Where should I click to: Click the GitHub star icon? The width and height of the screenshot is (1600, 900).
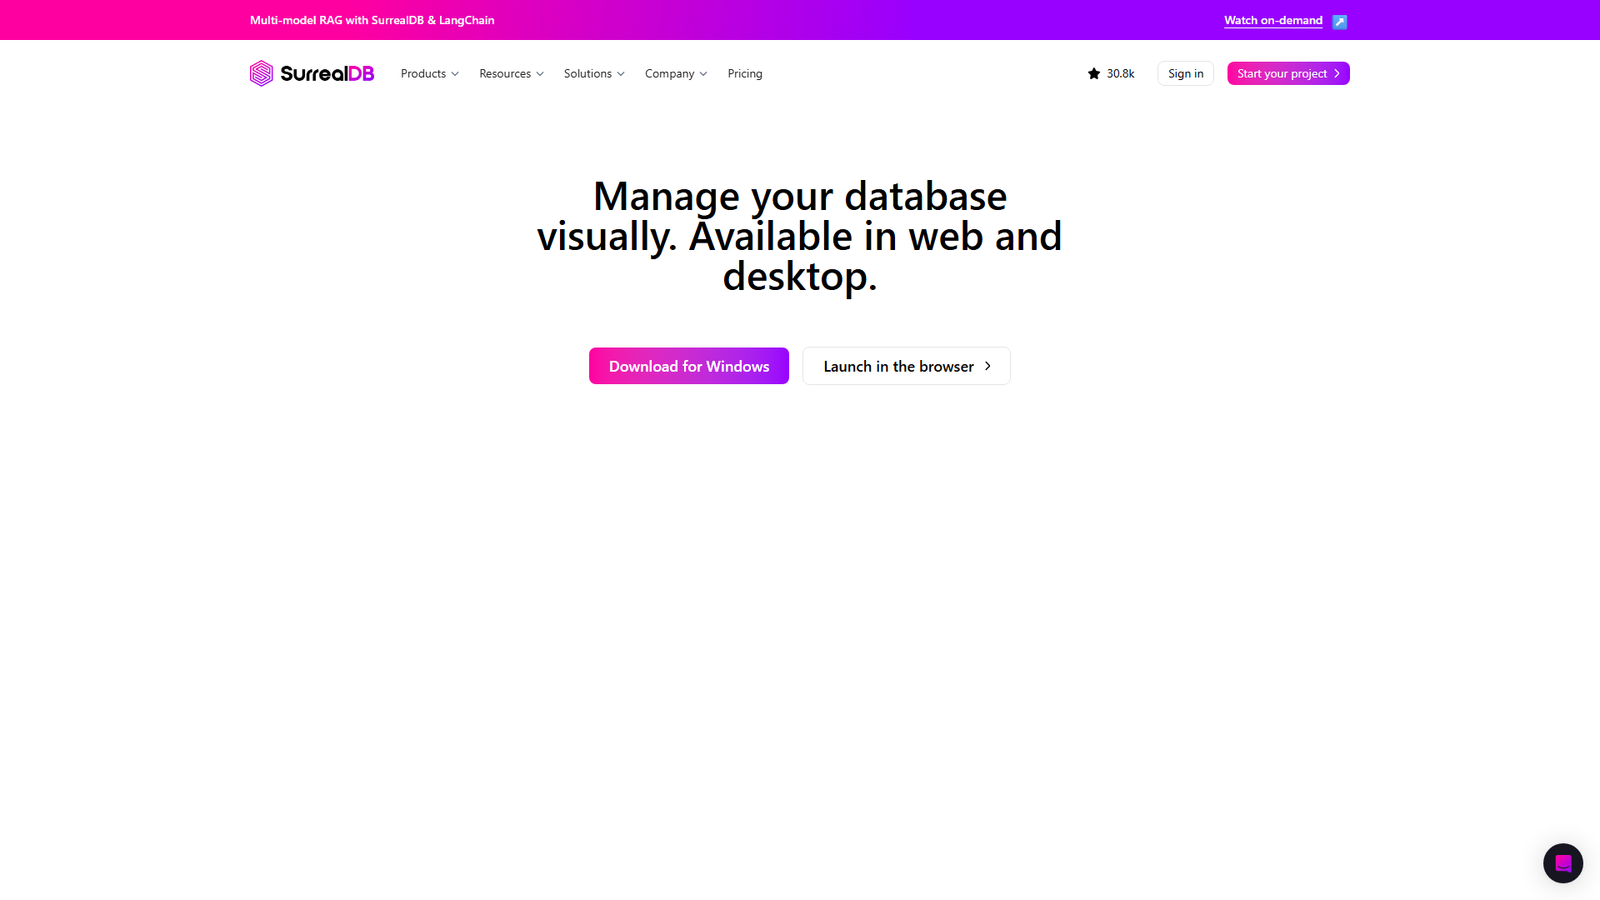click(1094, 74)
